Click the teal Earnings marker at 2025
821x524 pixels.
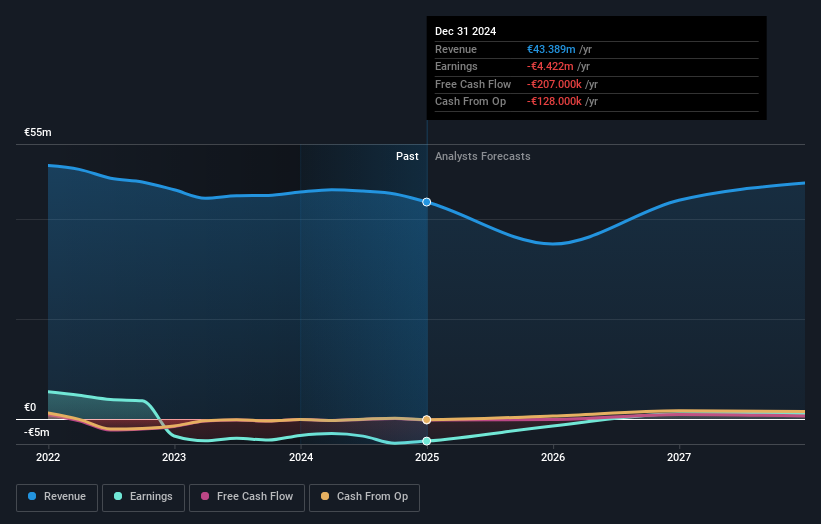427,441
